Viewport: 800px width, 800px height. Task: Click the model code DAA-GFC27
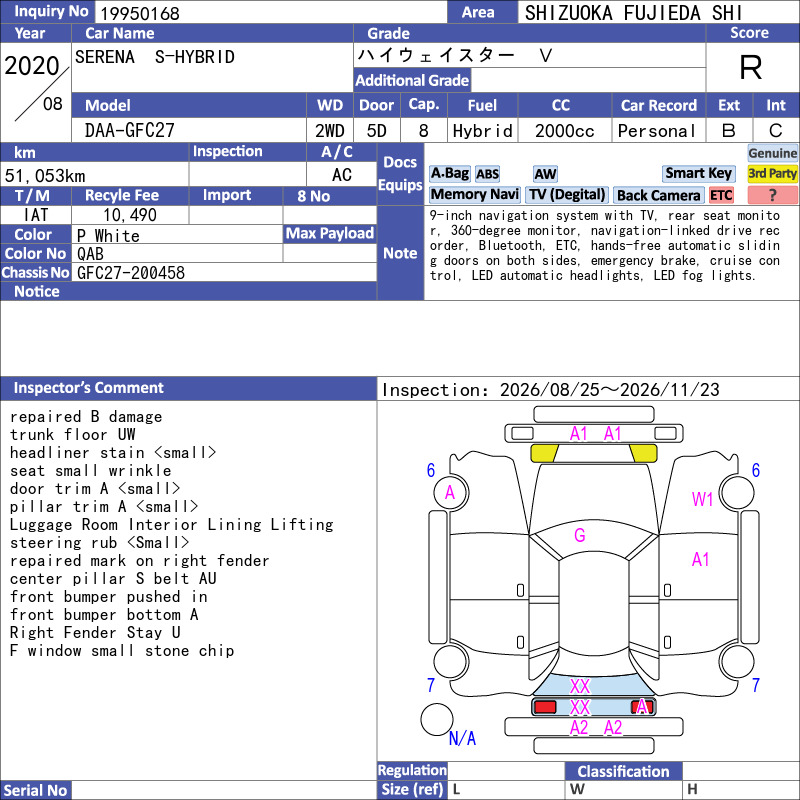[x=130, y=131]
